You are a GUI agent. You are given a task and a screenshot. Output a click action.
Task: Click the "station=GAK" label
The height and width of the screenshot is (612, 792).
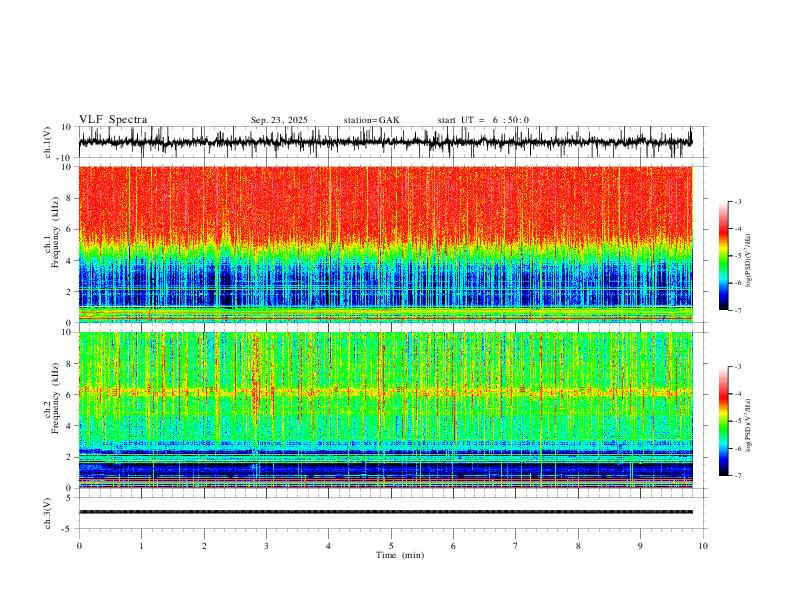point(371,120)
